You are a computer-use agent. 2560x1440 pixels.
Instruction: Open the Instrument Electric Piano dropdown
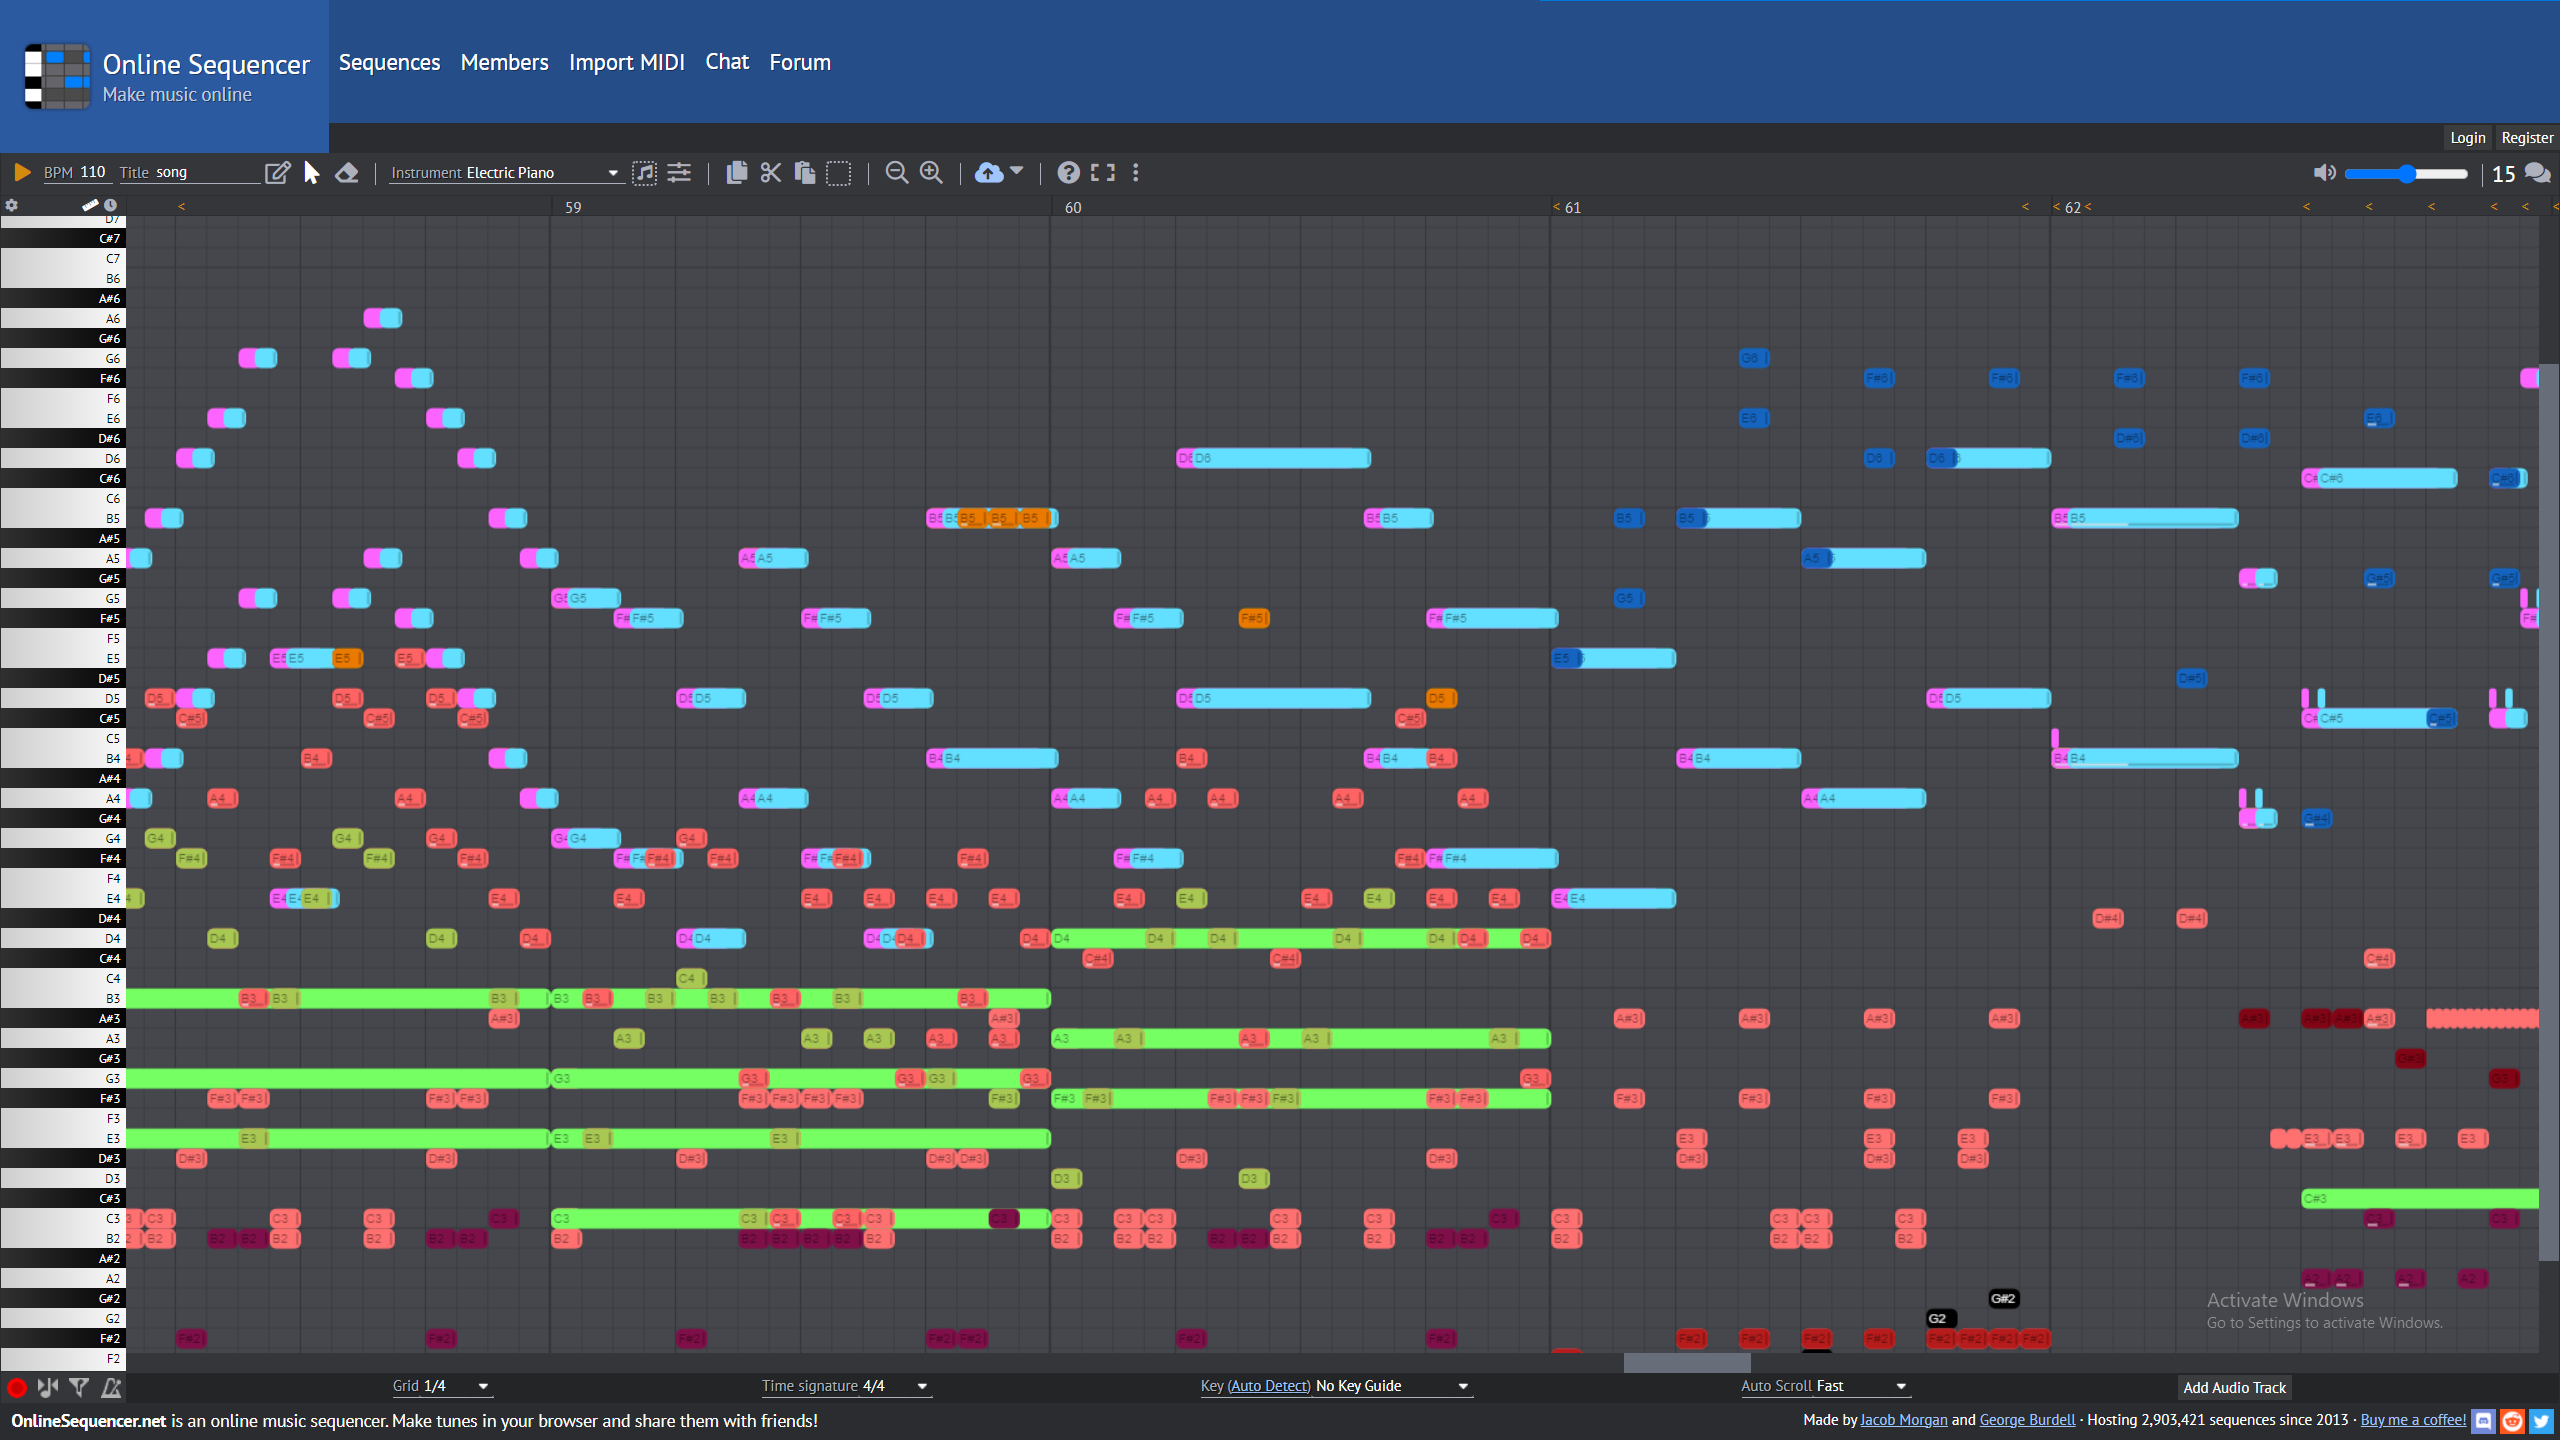click(x=506, y=173)
